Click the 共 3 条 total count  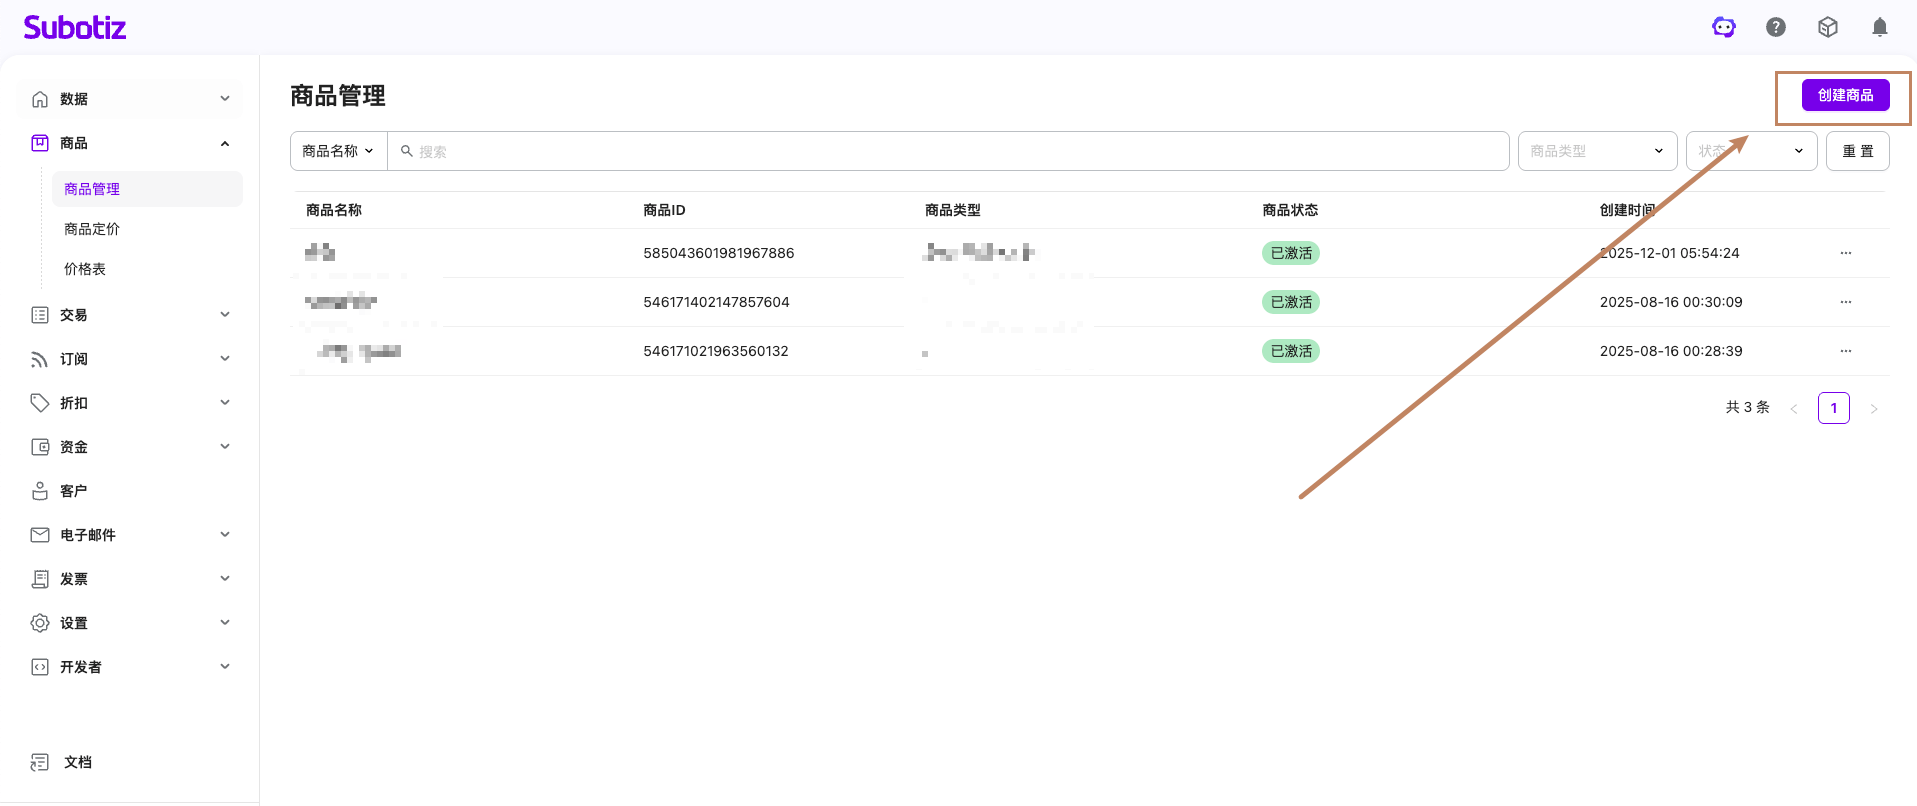pyautogui.click(x=1747, y=408)
